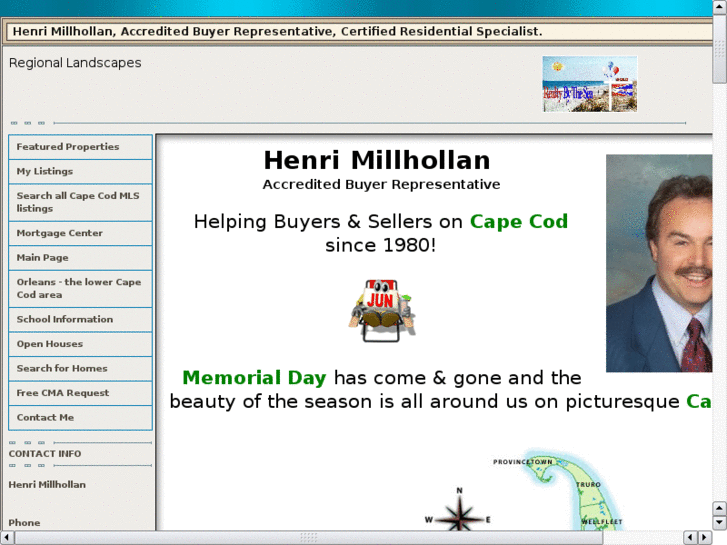Open the Open Houses page
The image size is (727, 545).
pos(80,344)
